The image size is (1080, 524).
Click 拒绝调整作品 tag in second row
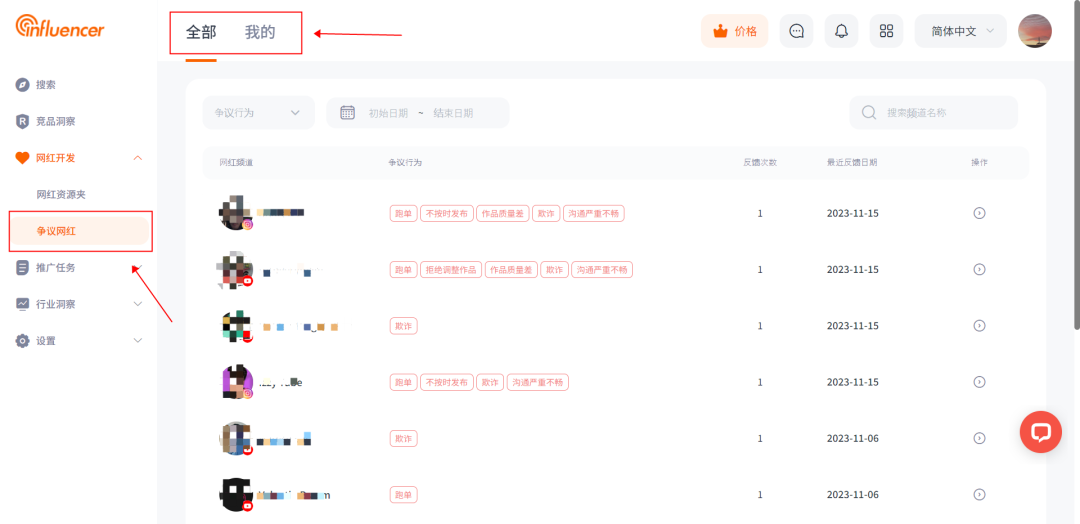point(451,270)
